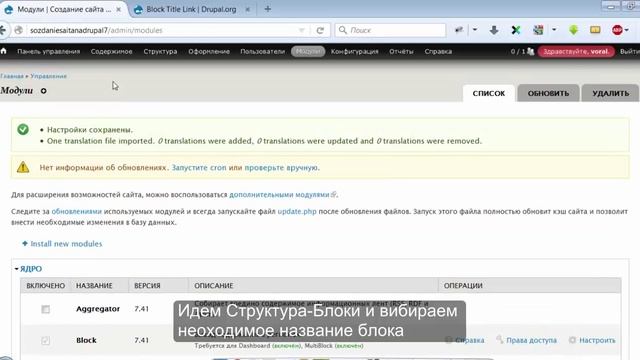The image size is (640, 360).
Task: Switch to the ОБНОВИТЬ tab
Action: click(548, 93)
